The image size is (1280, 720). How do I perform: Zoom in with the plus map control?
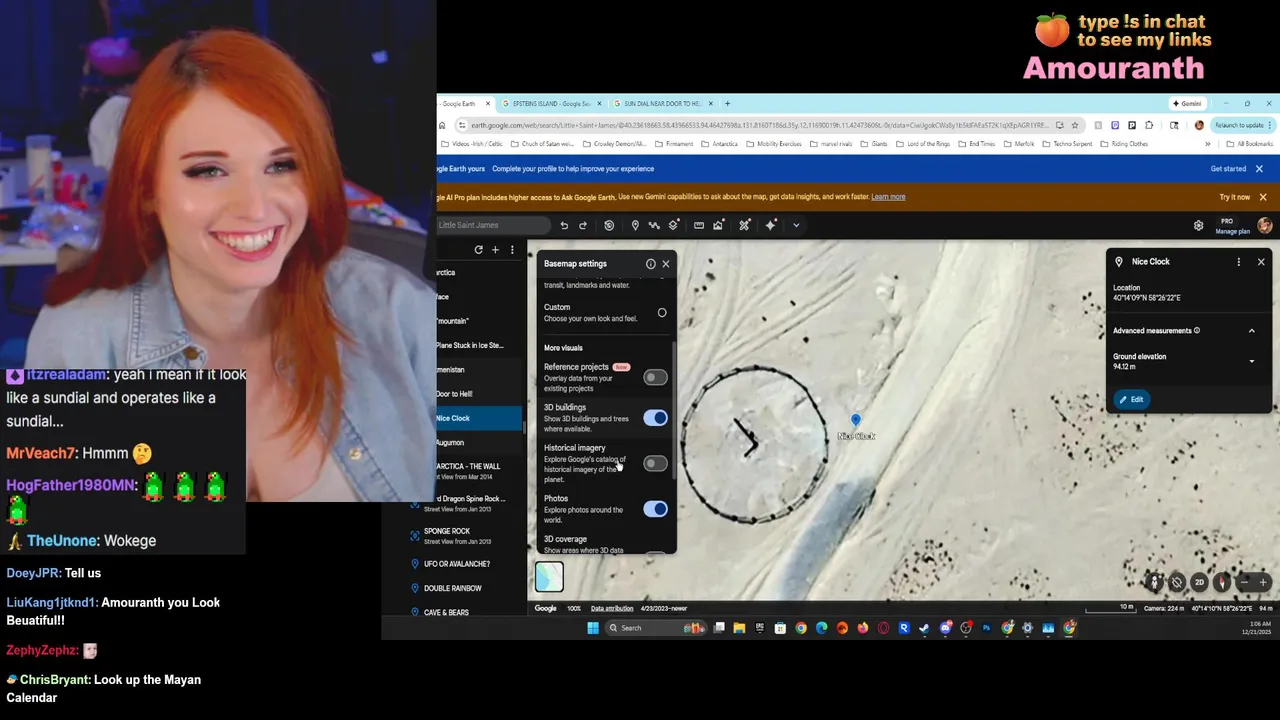pyautogui.click(x=1263, y=582)
